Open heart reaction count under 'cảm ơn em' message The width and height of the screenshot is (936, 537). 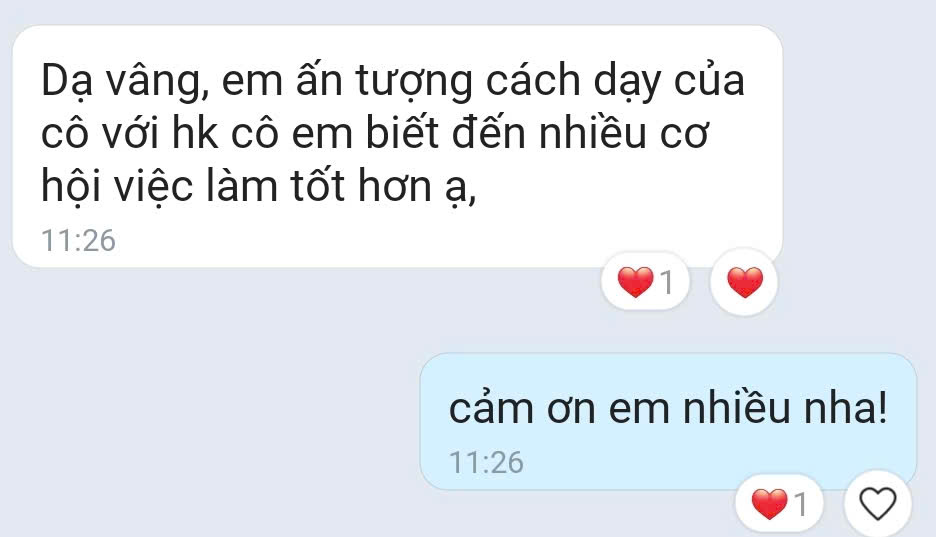pos(779,504)
